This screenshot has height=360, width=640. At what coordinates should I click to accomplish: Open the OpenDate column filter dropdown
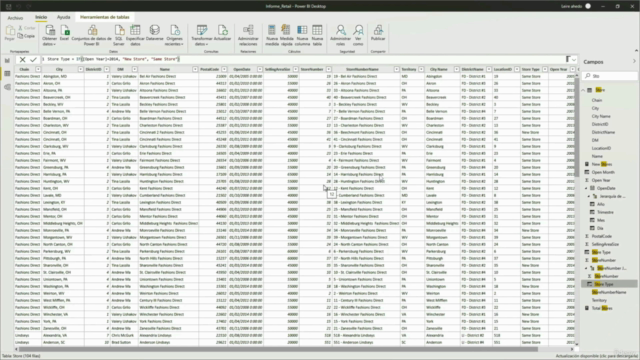[x=260, y=69]
